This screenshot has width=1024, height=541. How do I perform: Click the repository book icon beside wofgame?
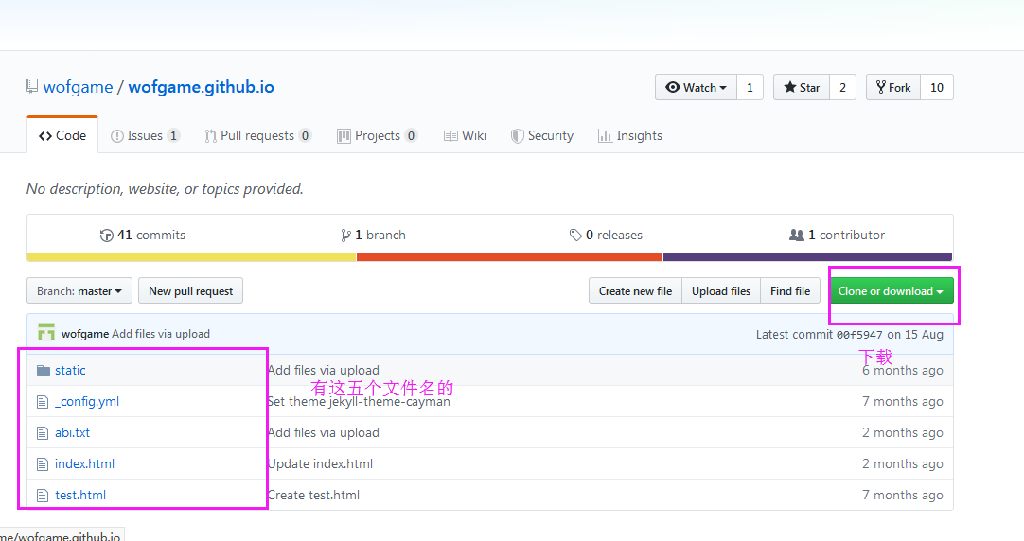click(31, 86)
